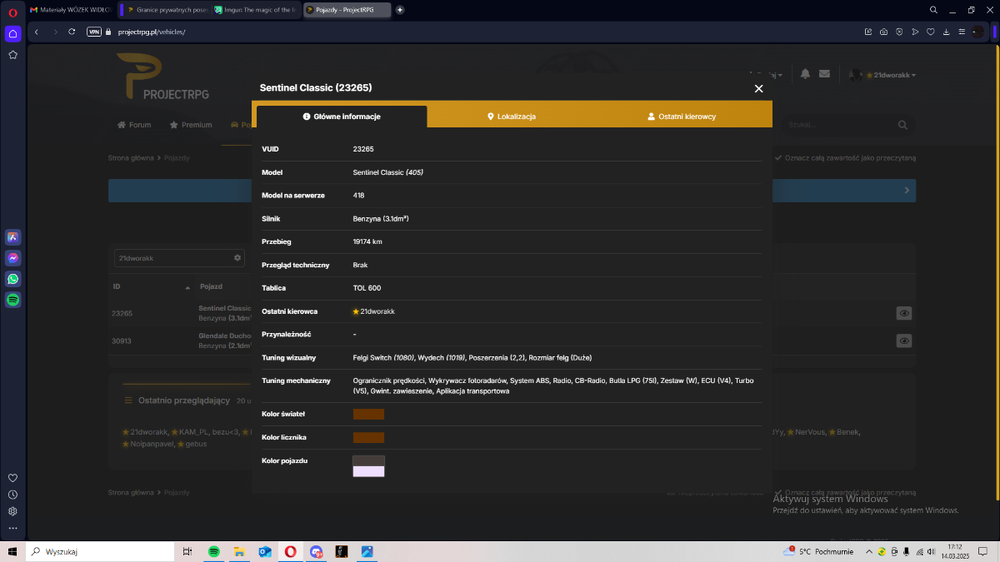Open the Windows Start menu
This screenshot has height=562, width=1000.
coord(12,552)
